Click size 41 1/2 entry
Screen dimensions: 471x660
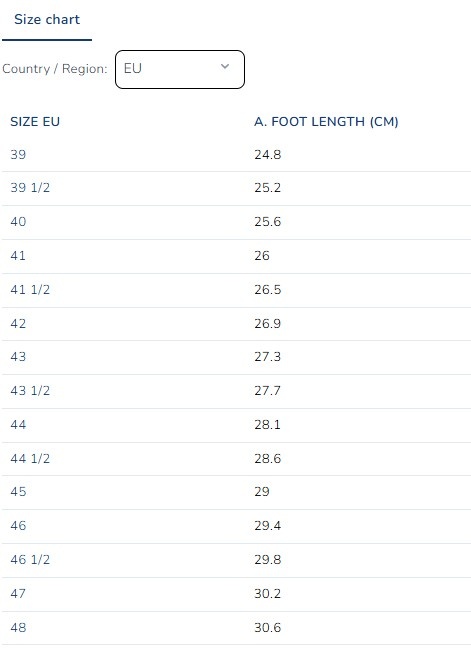[x=236, y=290]
